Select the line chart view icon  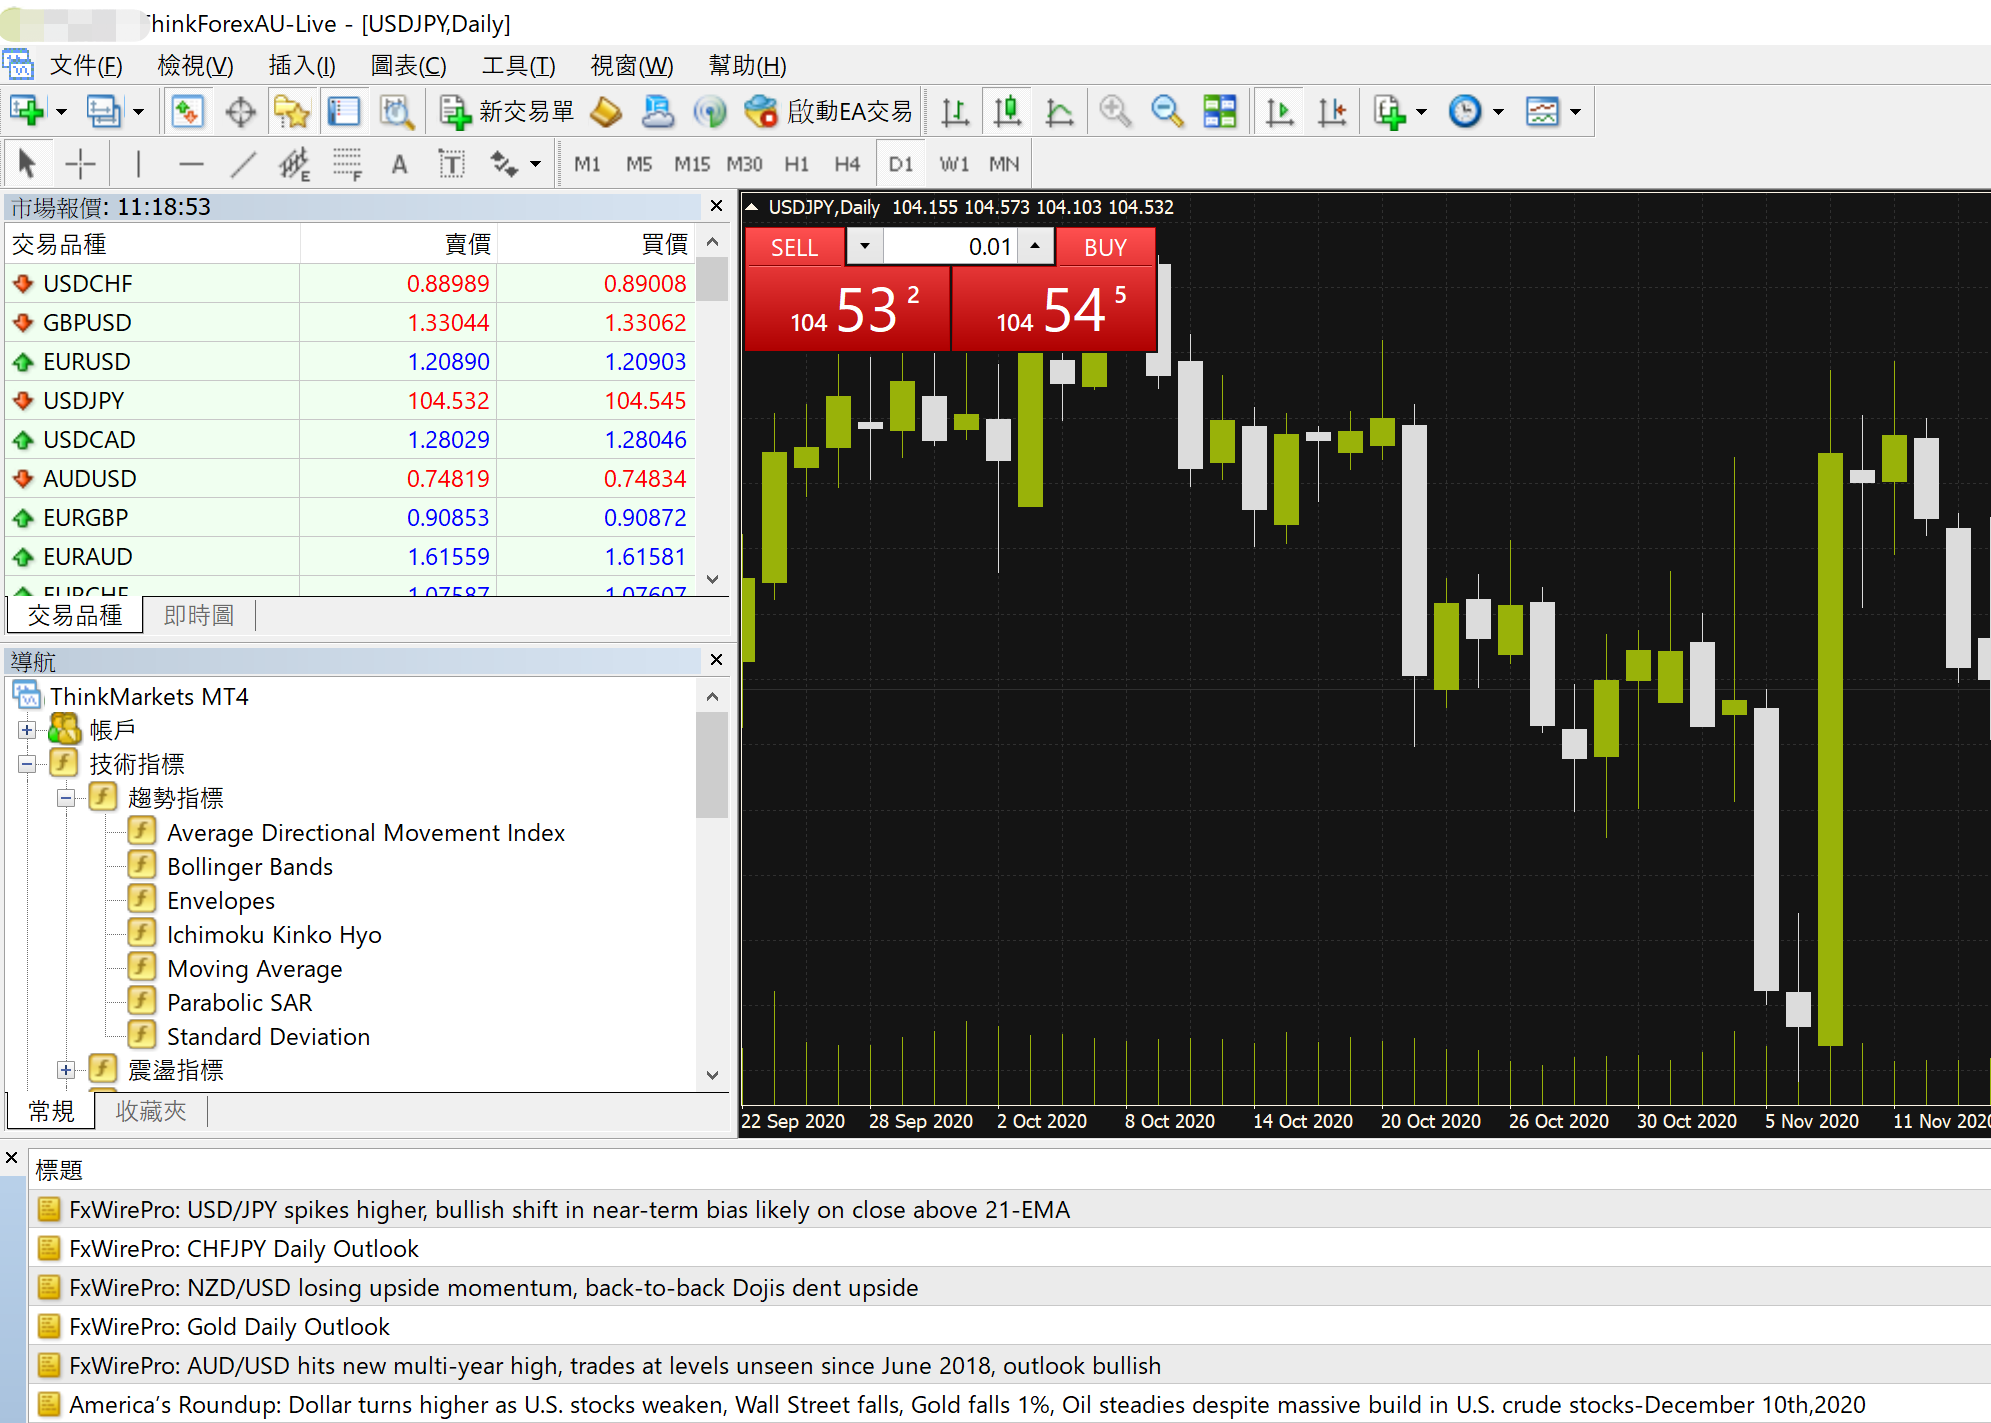pos(1059,112)
